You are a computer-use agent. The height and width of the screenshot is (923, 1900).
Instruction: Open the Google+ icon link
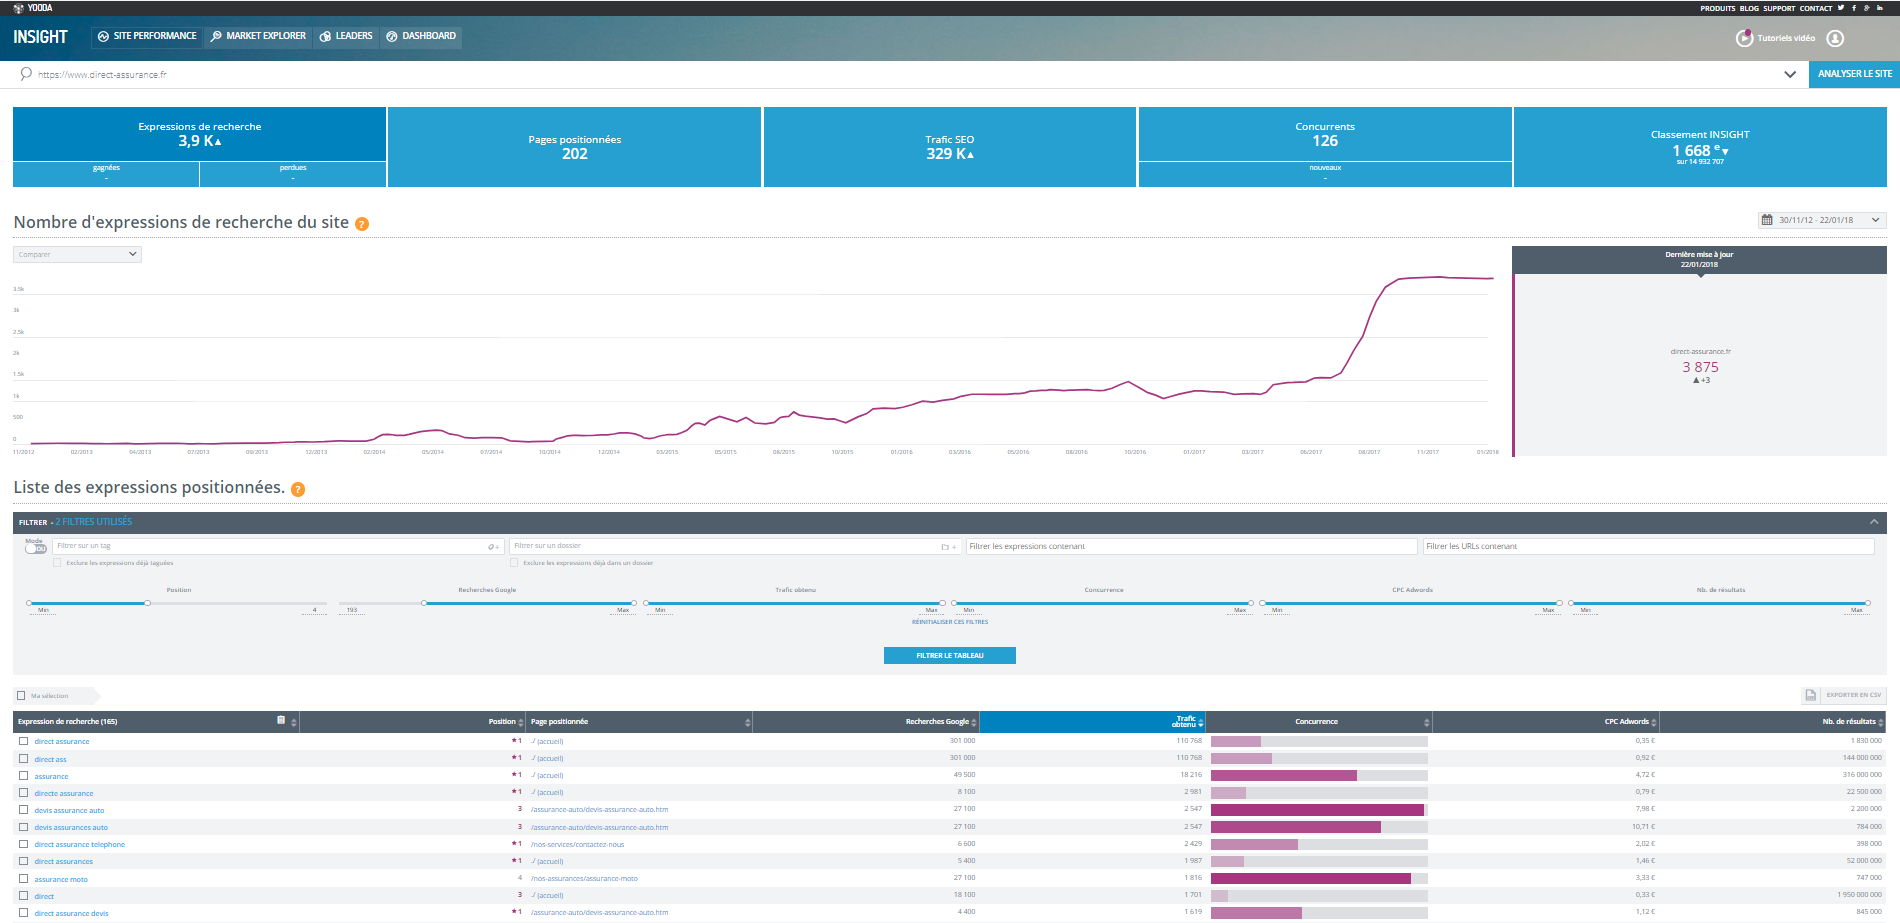1867,8
